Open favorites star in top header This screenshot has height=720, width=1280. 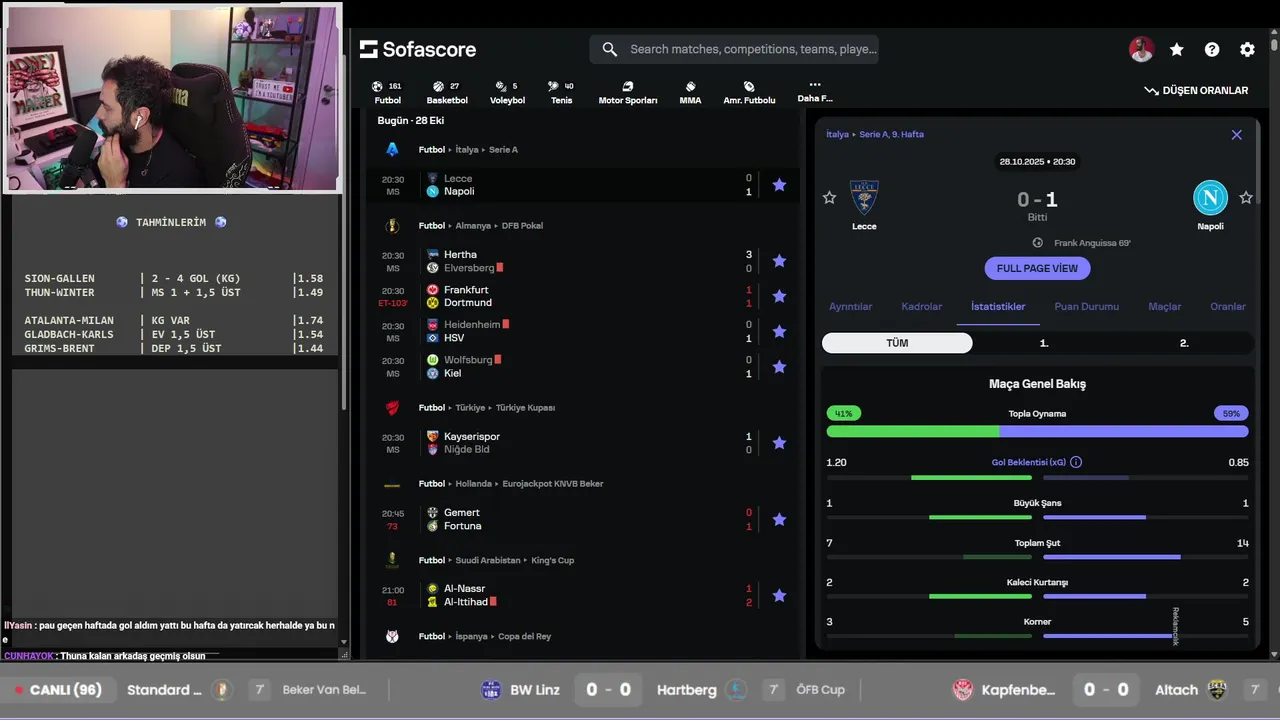tap(1177, 49)
